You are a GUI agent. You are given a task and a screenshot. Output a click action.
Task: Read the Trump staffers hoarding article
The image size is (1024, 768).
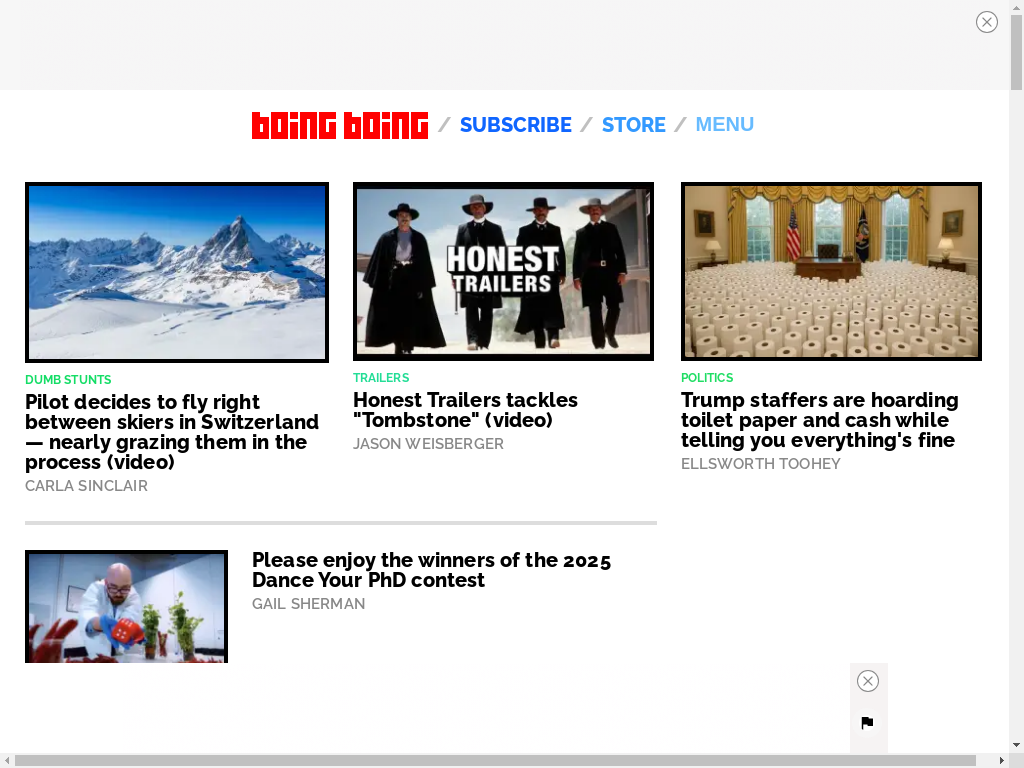pyautogui.click(x=820, y=420)
